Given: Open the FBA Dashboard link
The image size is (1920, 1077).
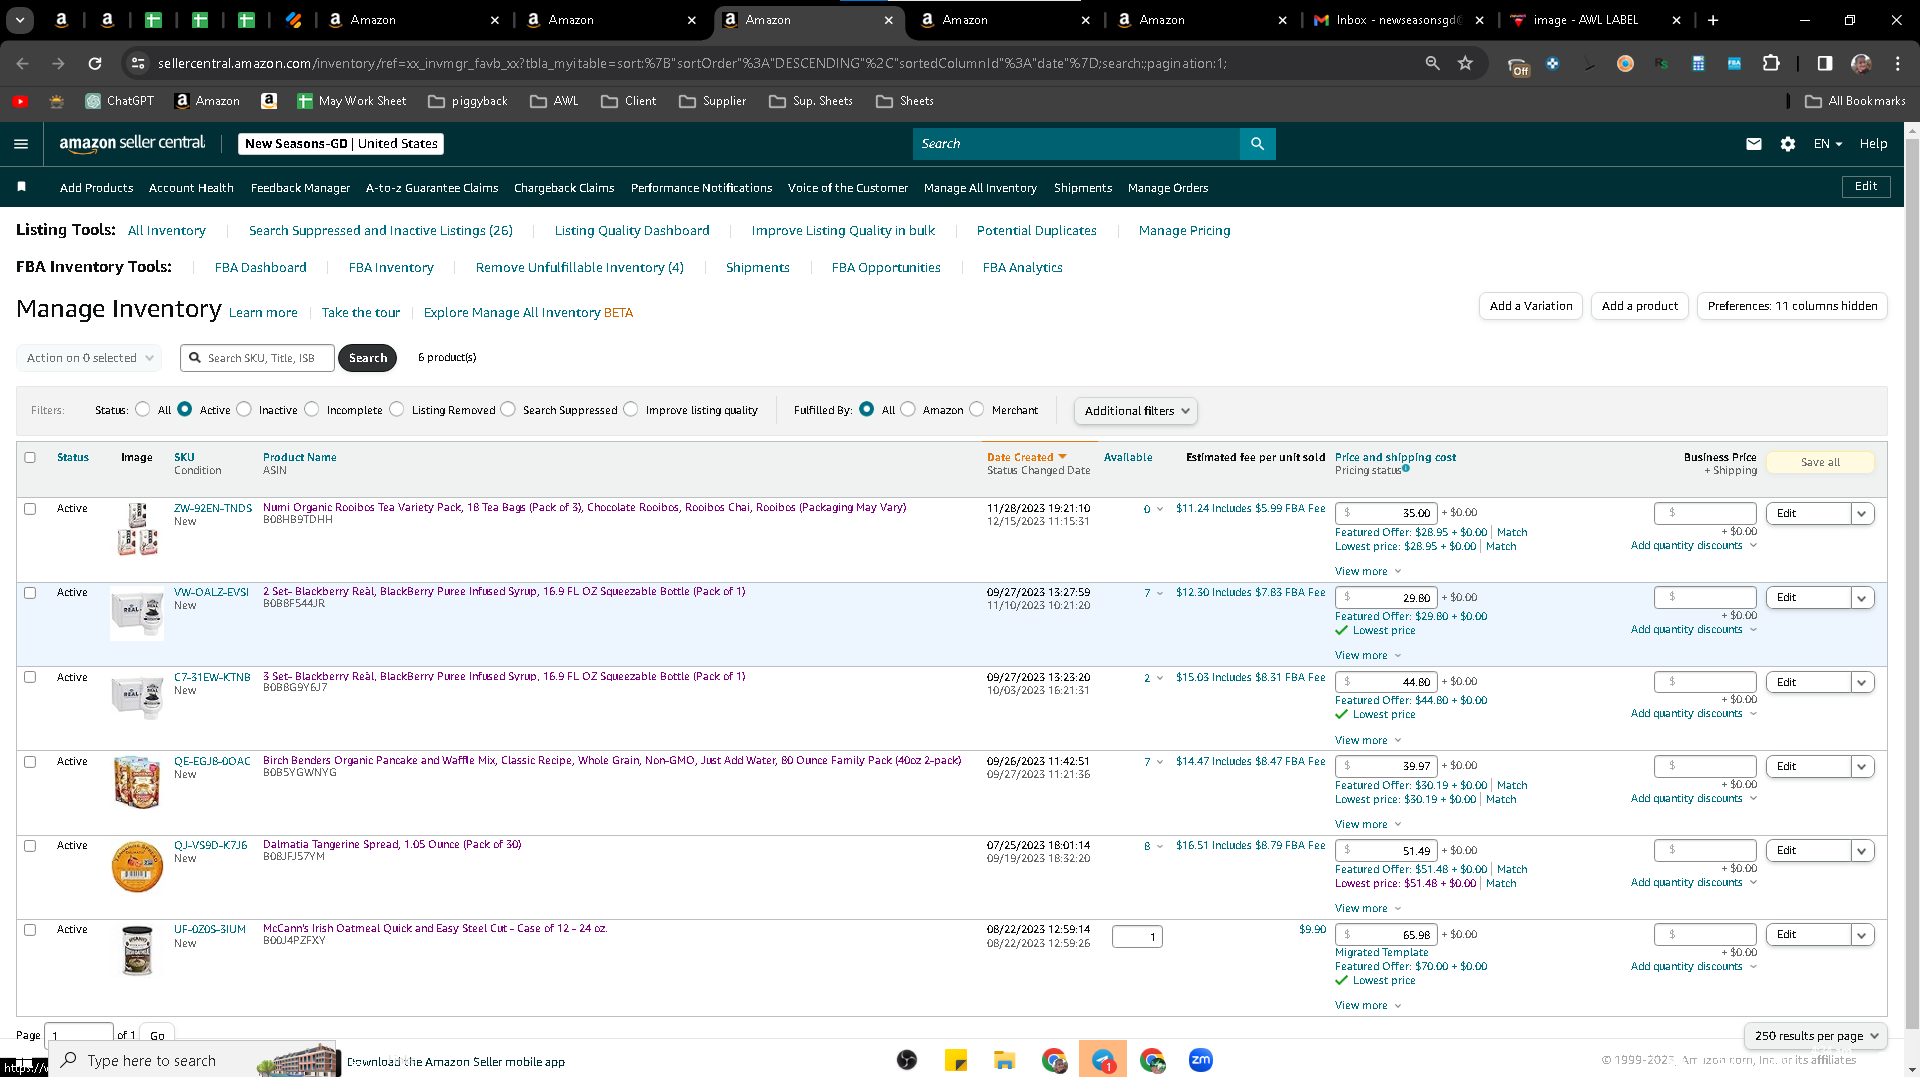Looking at the screenshot, I should (260, 268).
